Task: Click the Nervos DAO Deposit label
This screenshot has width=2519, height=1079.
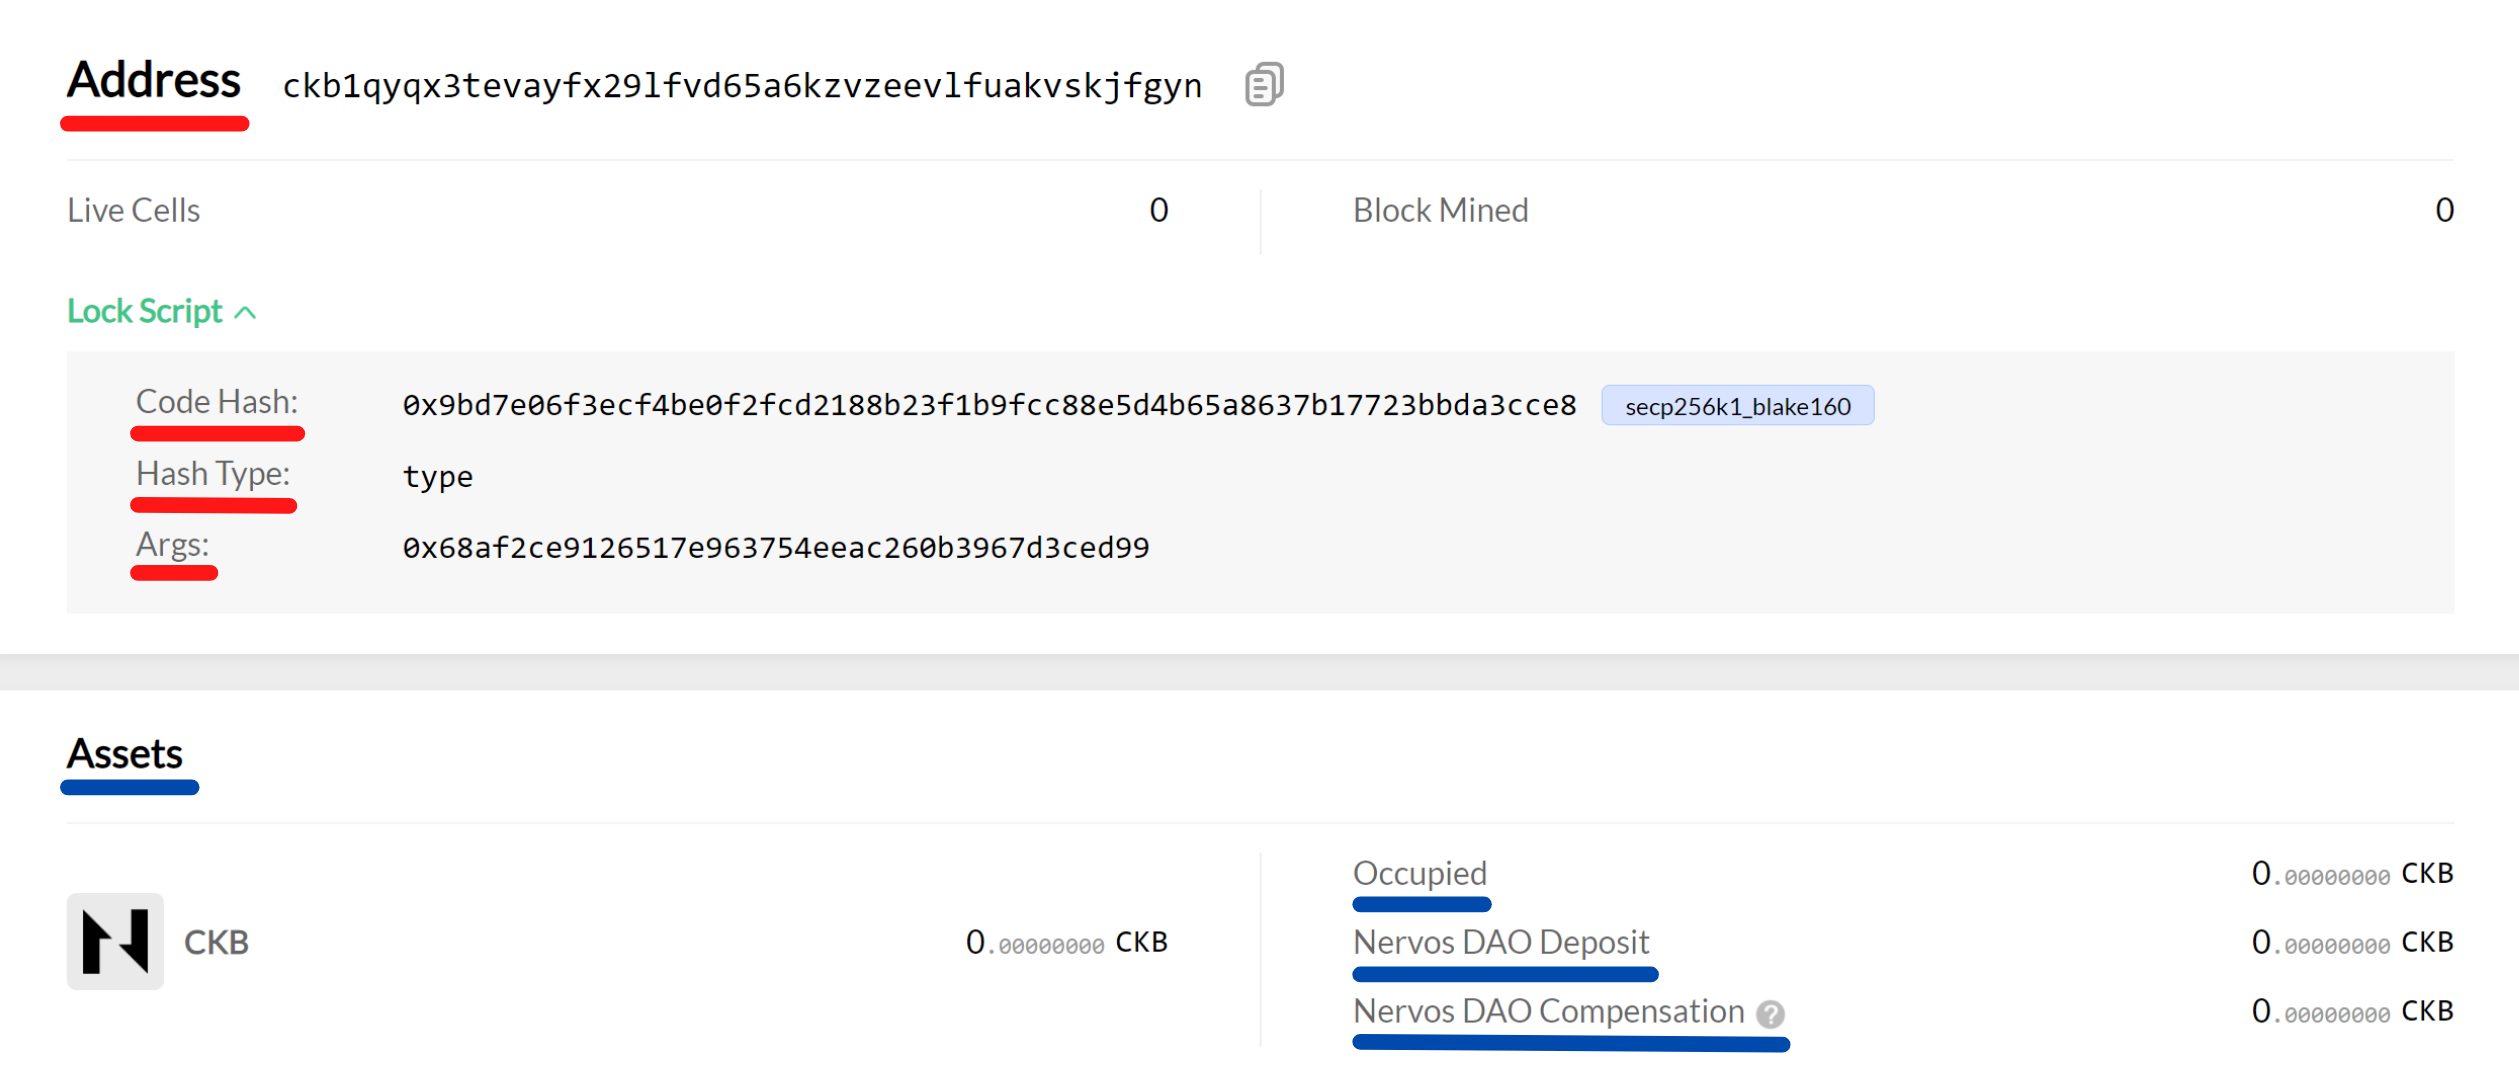Action: pos(1500,942)
